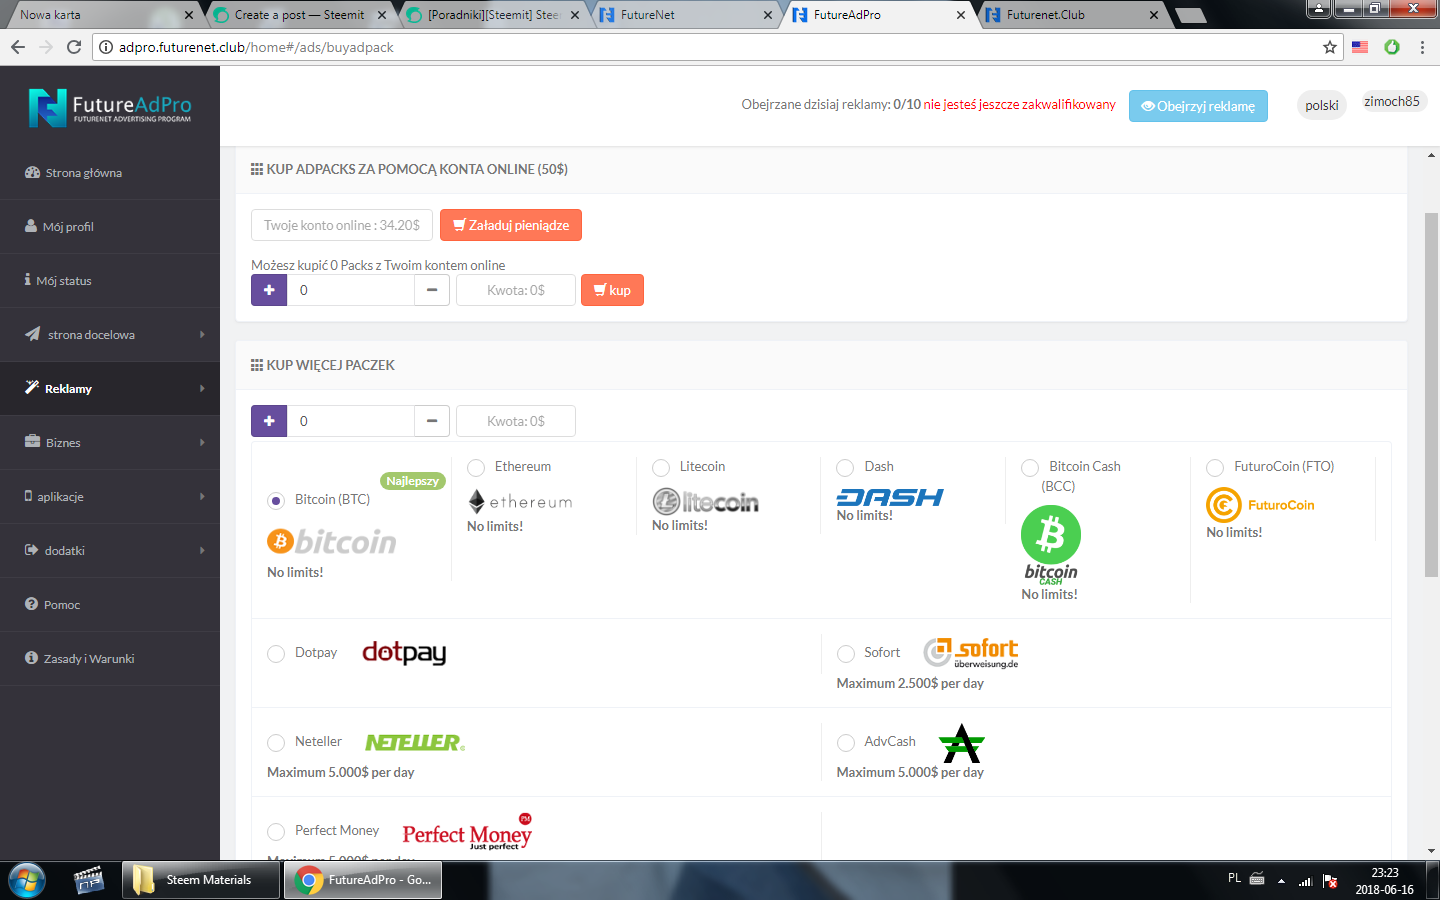This screenshot has height=900, width=1440.
Task: Click the sofort überweisung logo
Action: coord(971,653)
